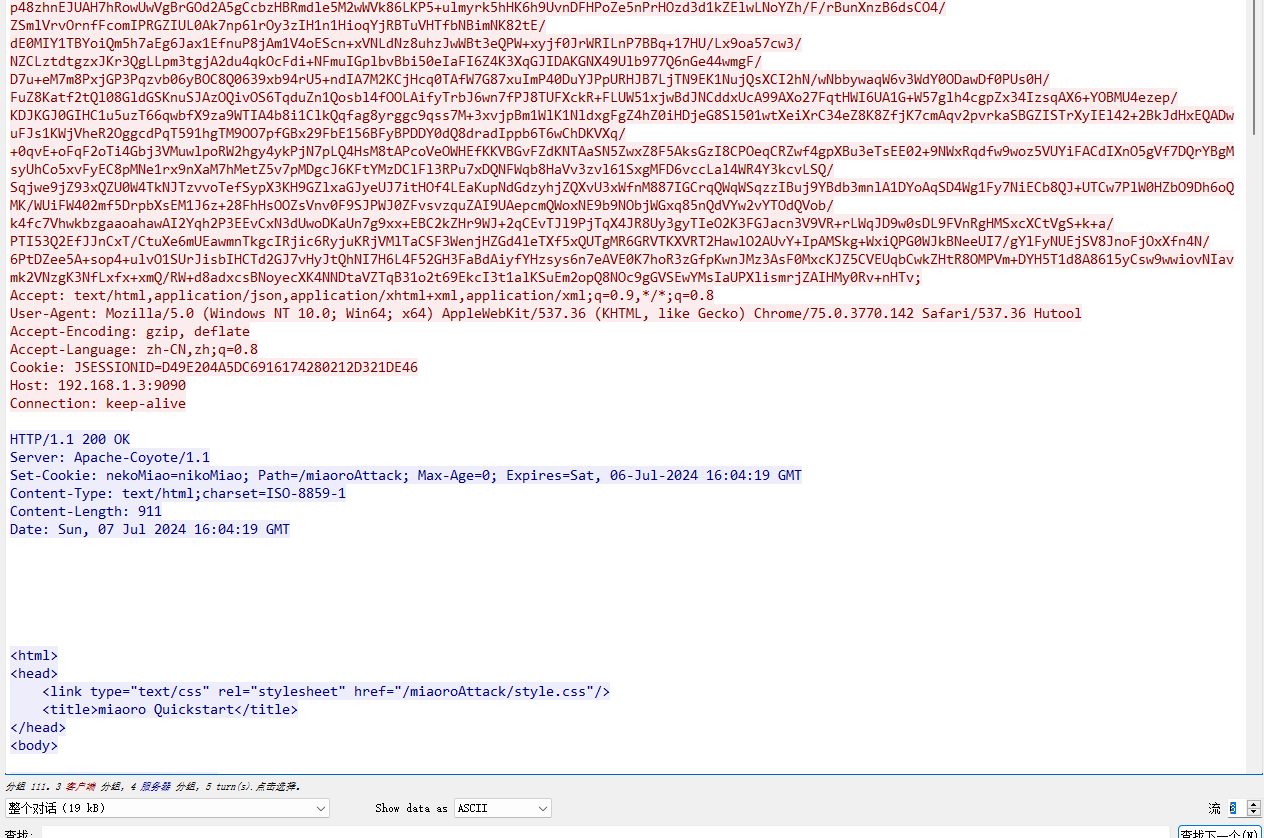This screenshot has height=838, width=1264.
Task: Click the stylesheet link tag line
Action: click(x=325, y=691)
